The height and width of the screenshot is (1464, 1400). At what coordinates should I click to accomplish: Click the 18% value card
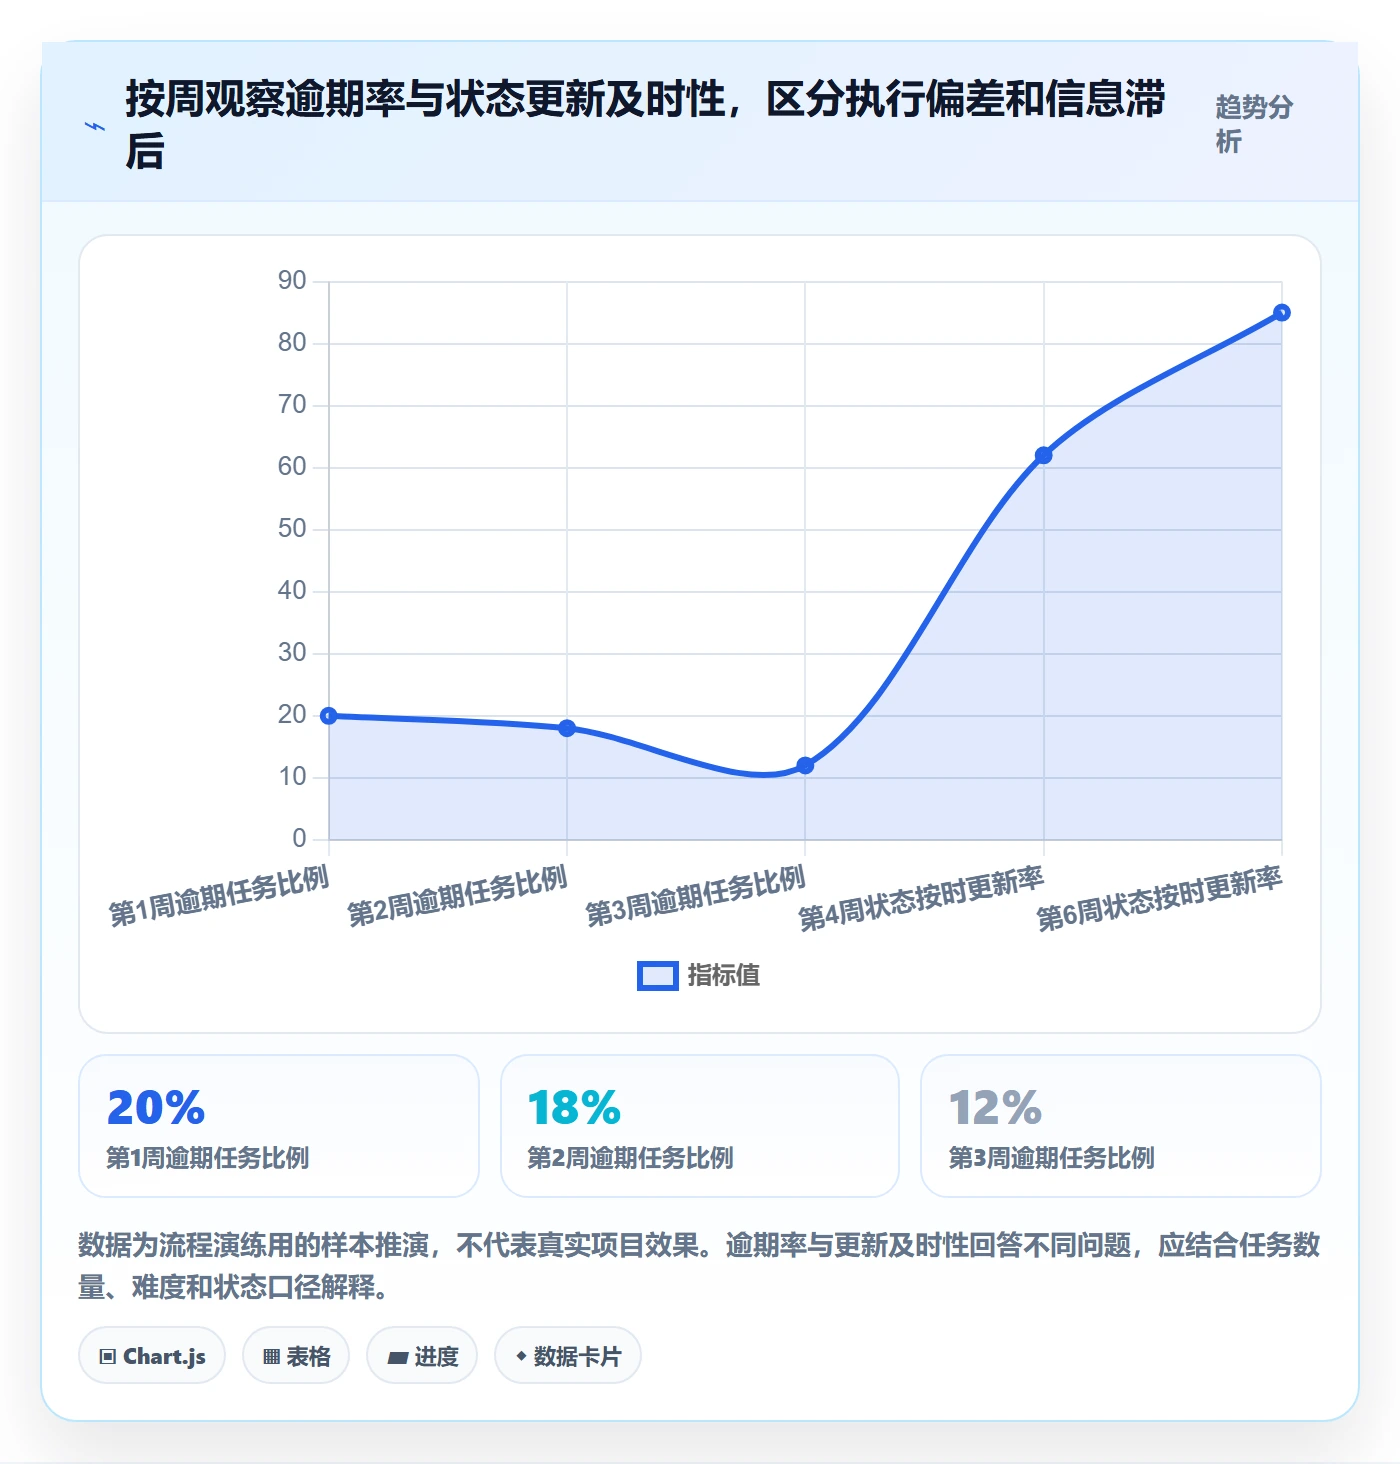pyautogui.click(x=700, y=1126)
